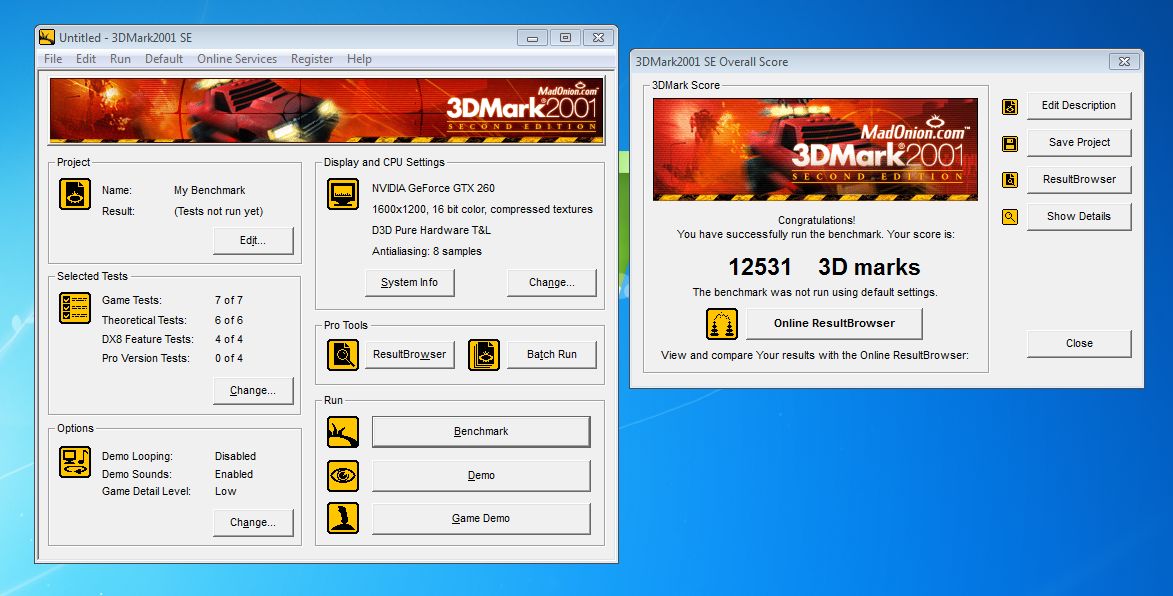
Task: Click the 3DMark2001 SE title bar app icon
Action: [46, 37]
